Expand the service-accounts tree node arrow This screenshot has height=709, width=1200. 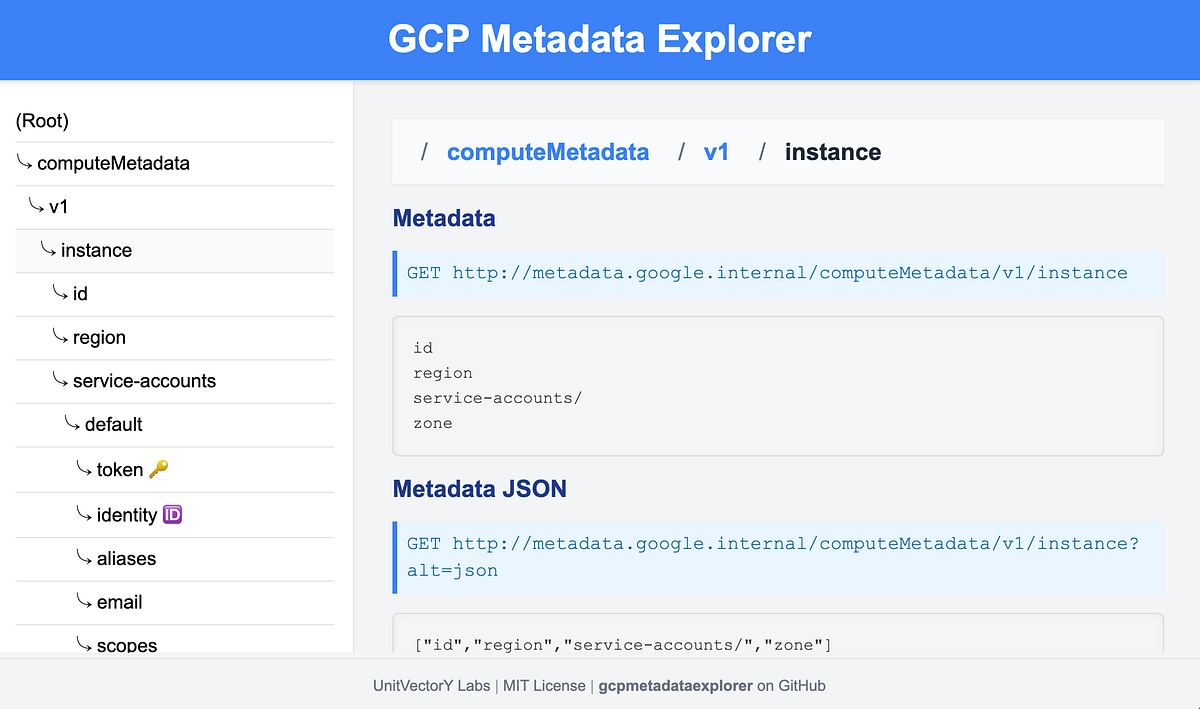60,381
